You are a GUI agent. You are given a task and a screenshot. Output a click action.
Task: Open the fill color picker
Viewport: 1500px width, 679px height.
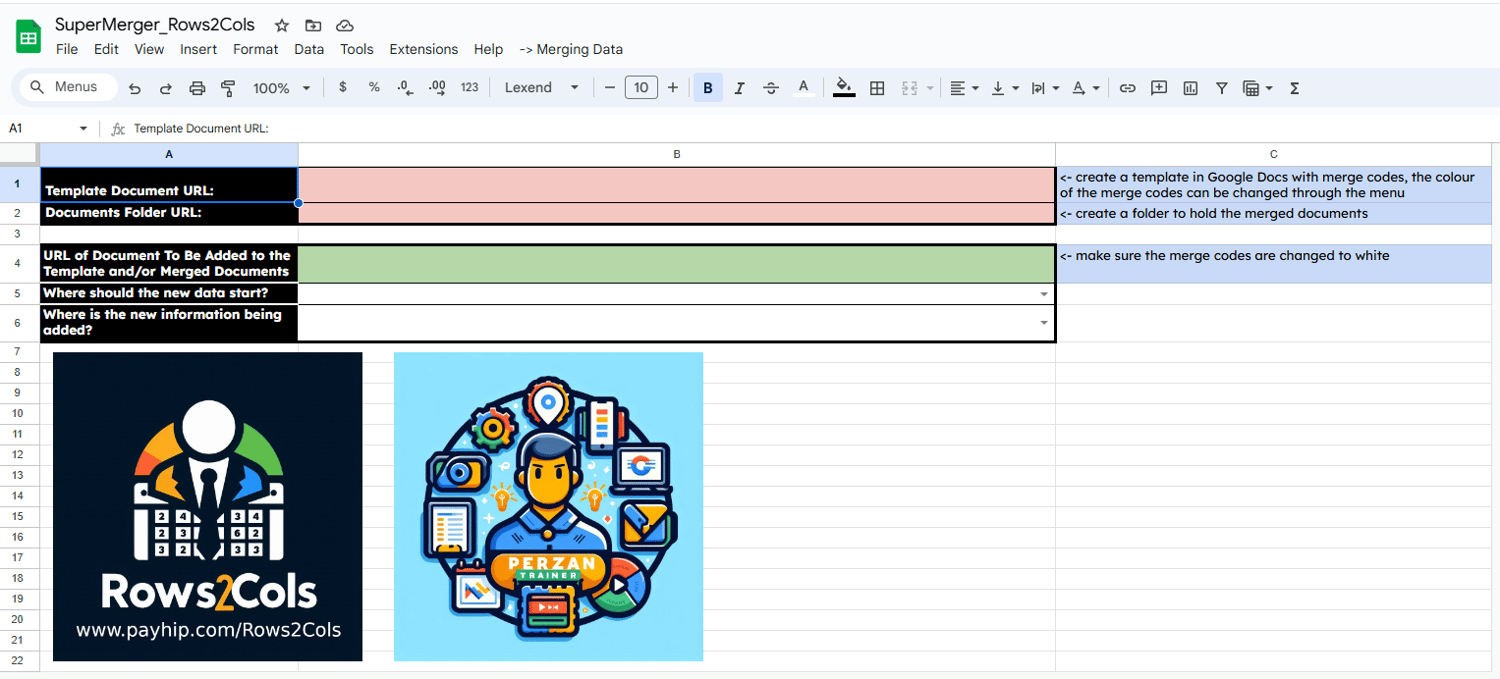[844, 88]
